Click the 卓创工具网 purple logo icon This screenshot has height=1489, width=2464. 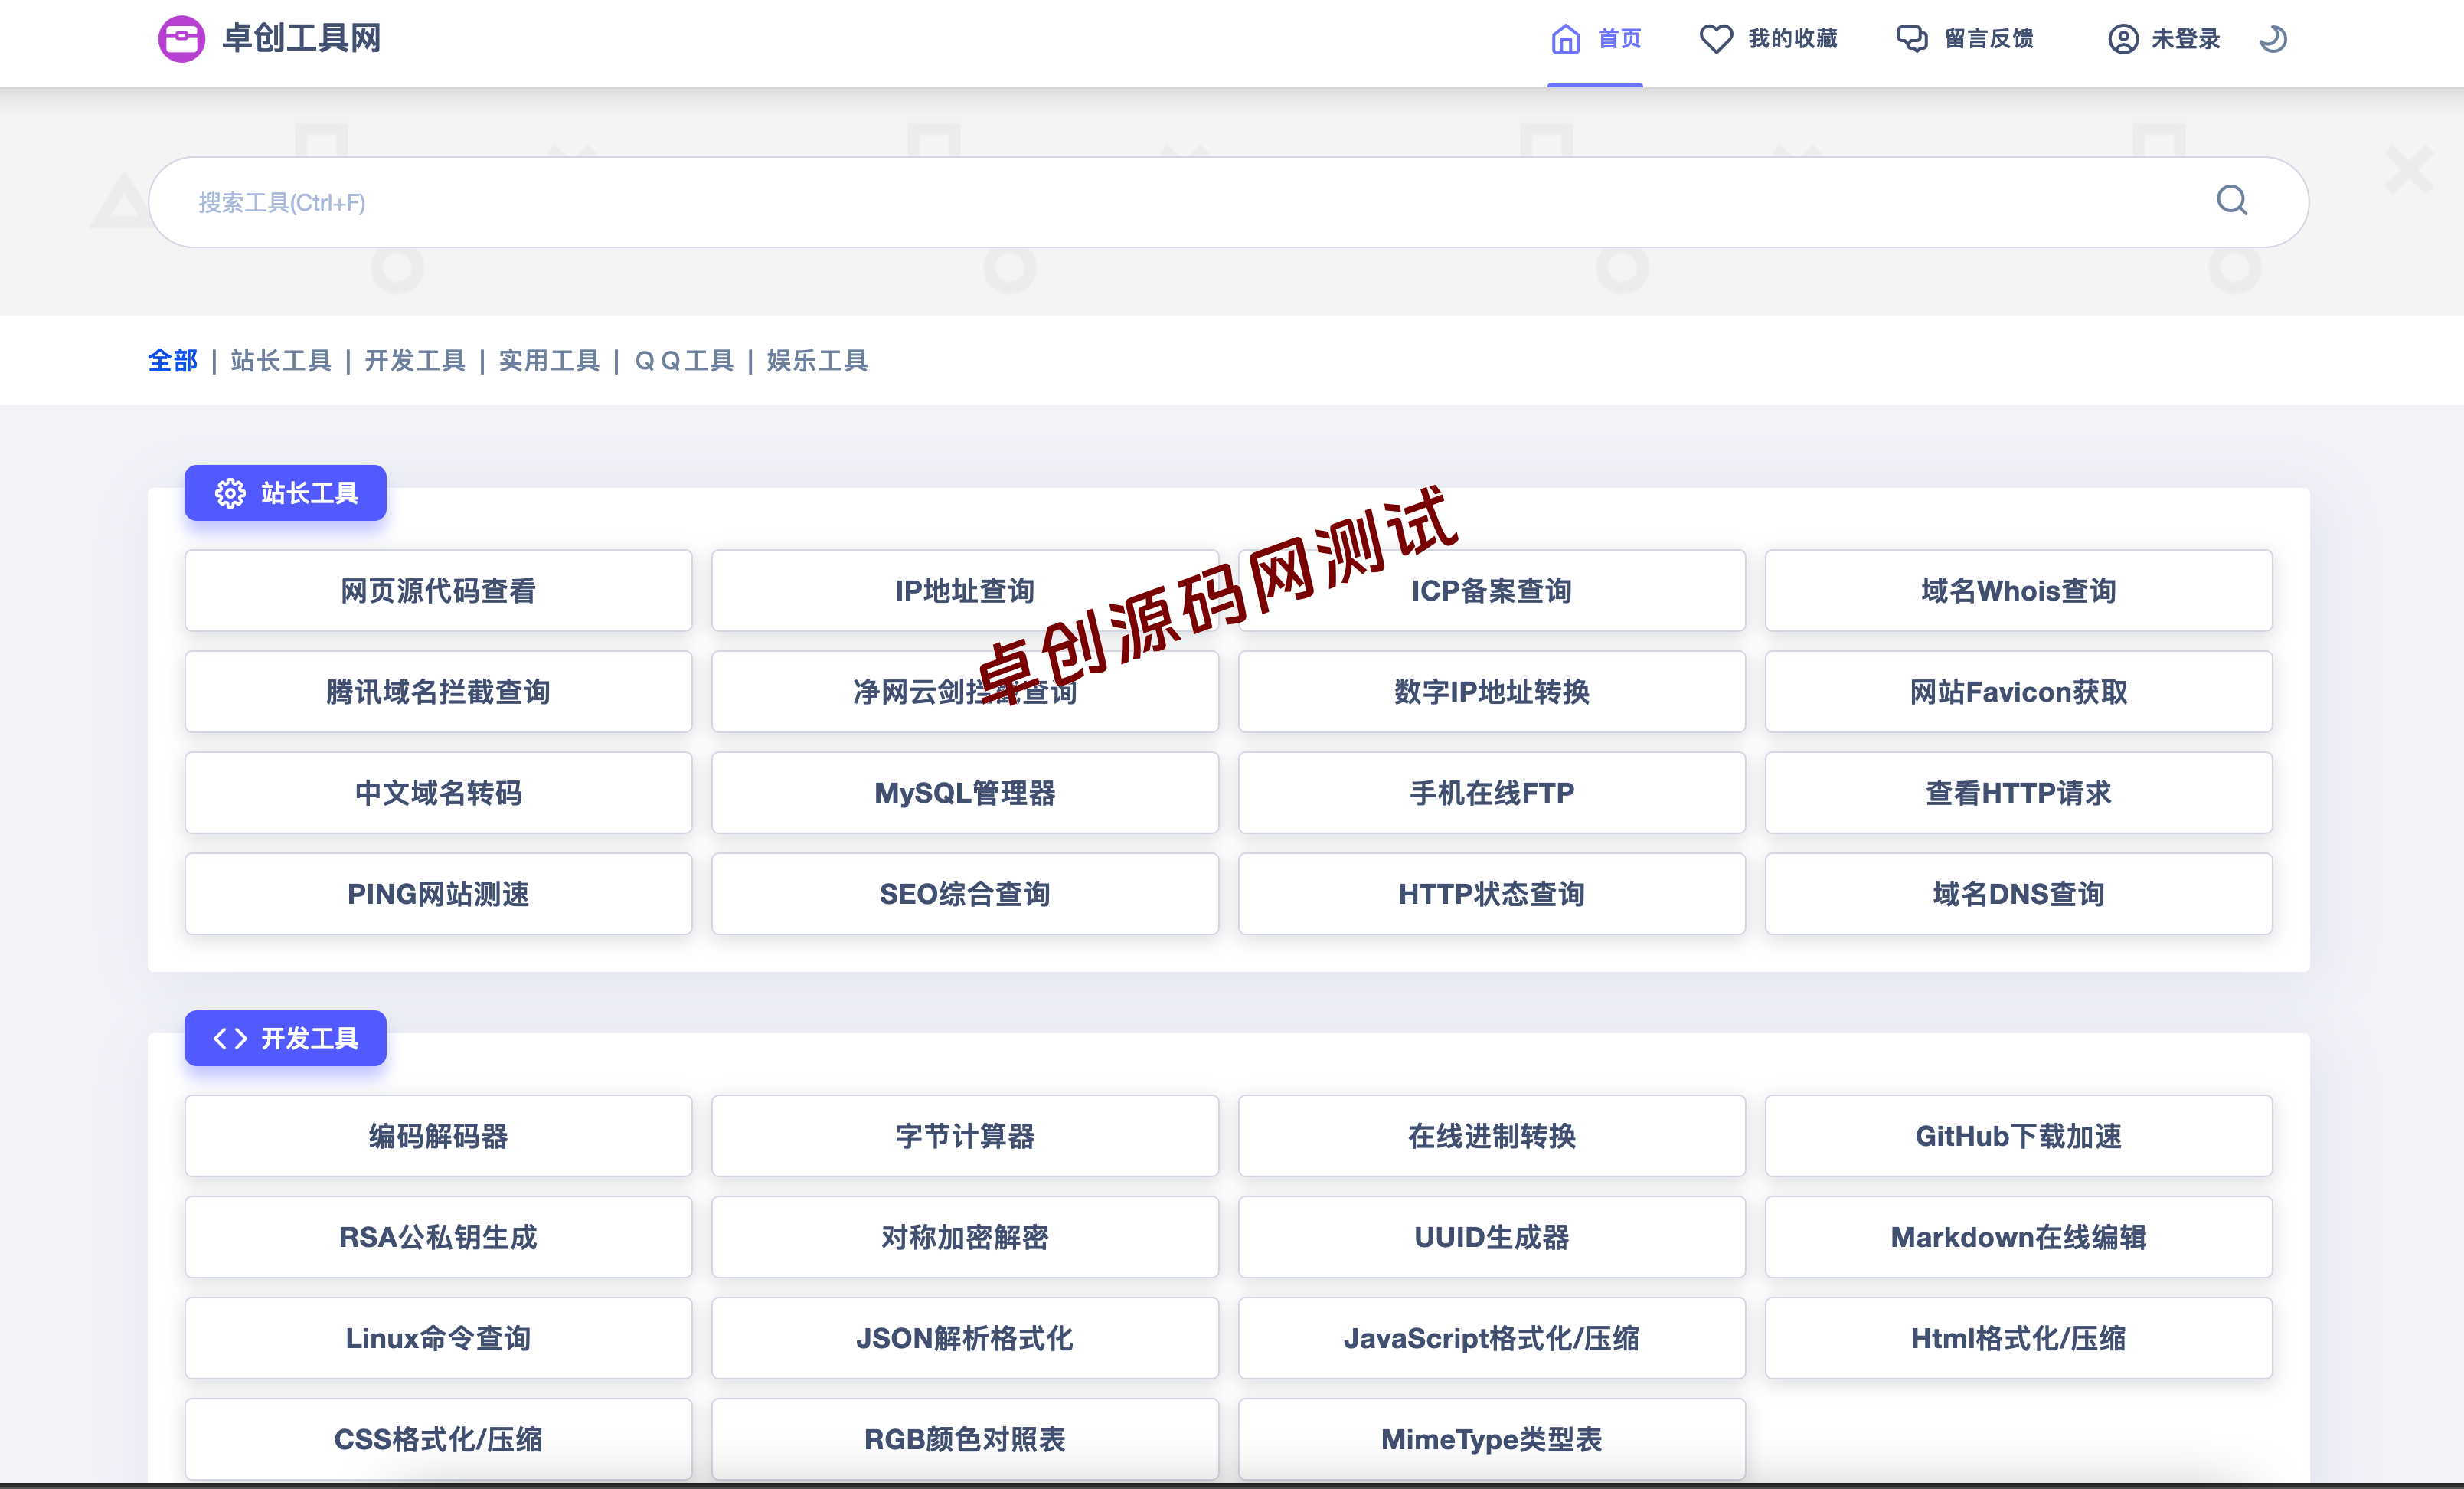coord(182,39)
